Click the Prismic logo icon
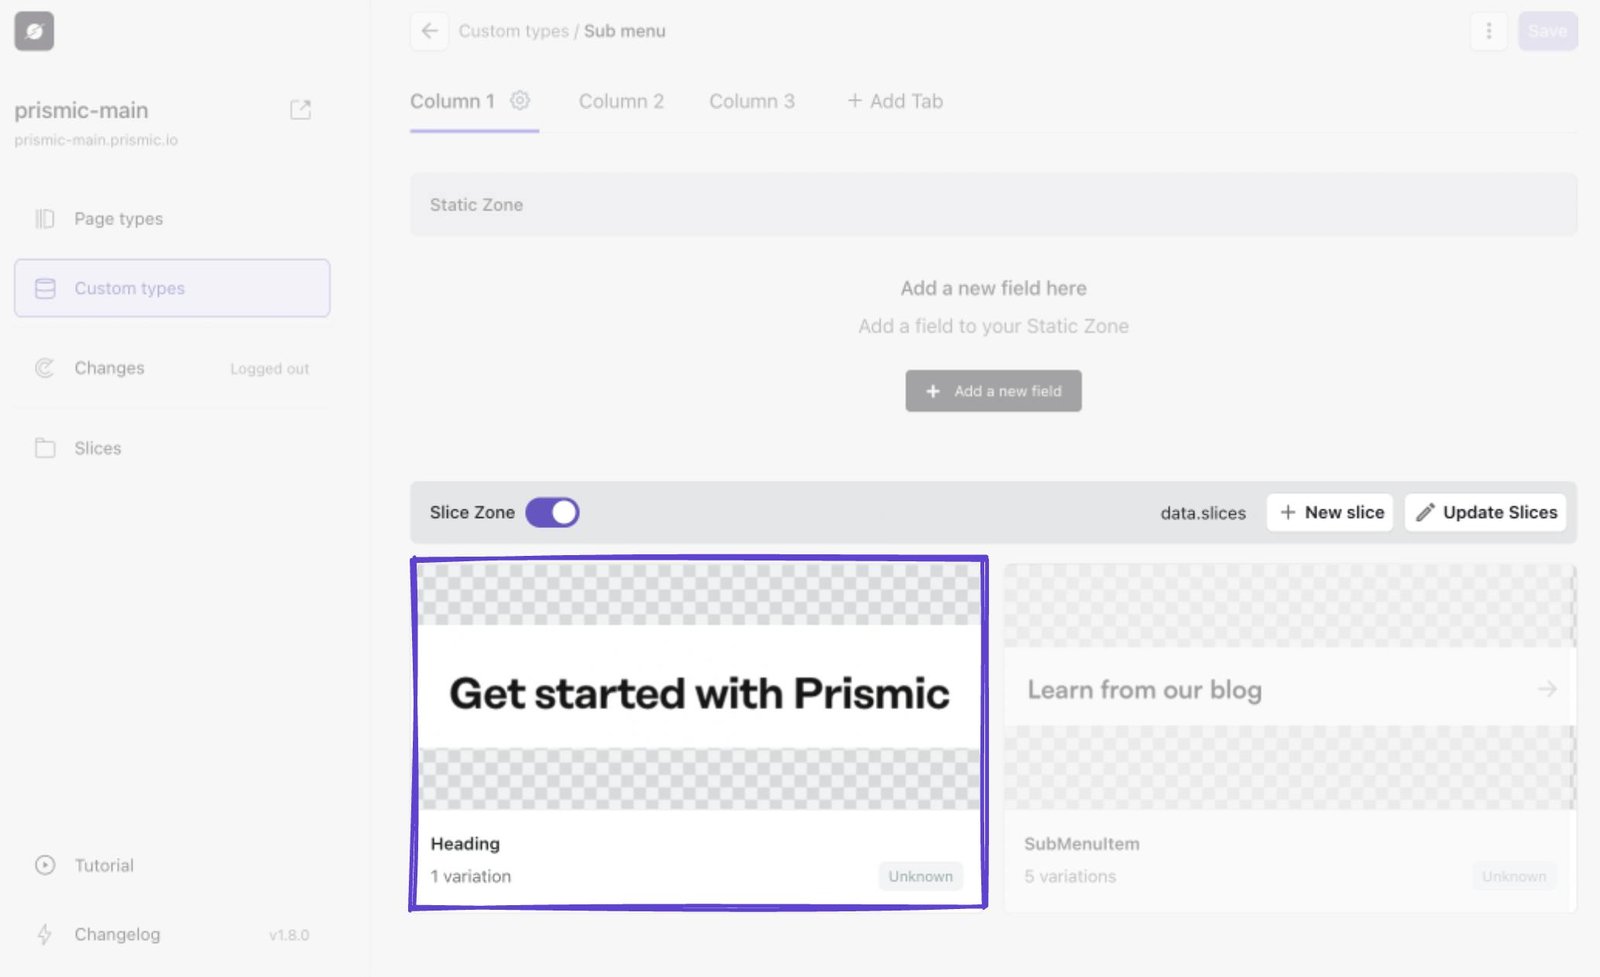This screenshot has height=977, width=1600. click(x=34, y=31)
